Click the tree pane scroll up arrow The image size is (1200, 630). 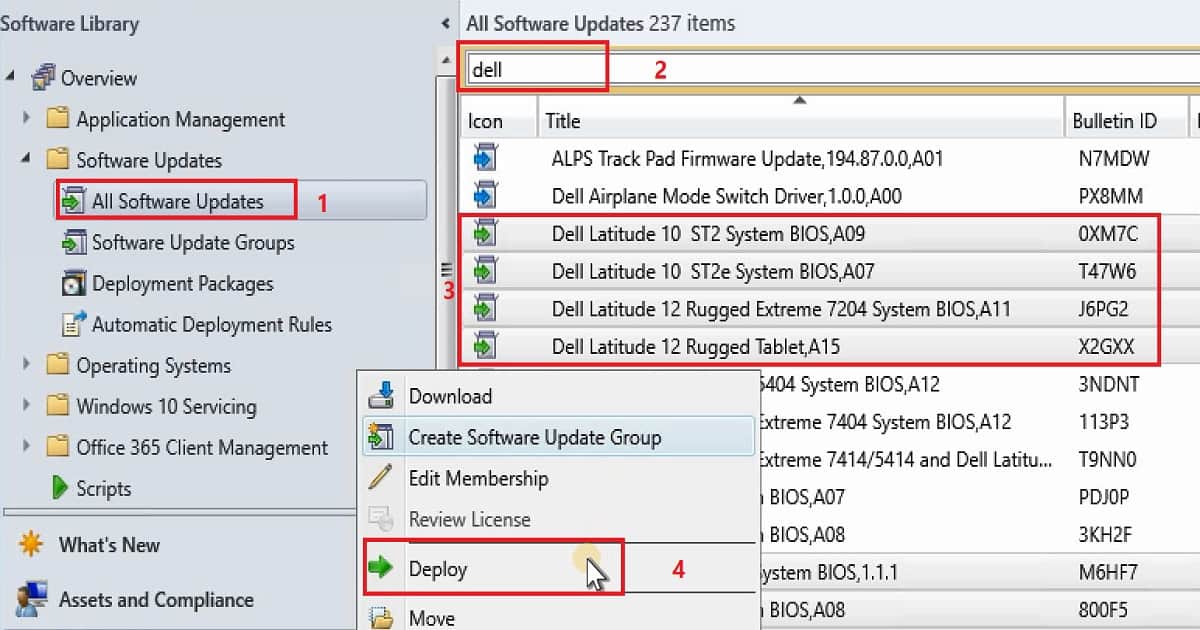click(445, 62)
